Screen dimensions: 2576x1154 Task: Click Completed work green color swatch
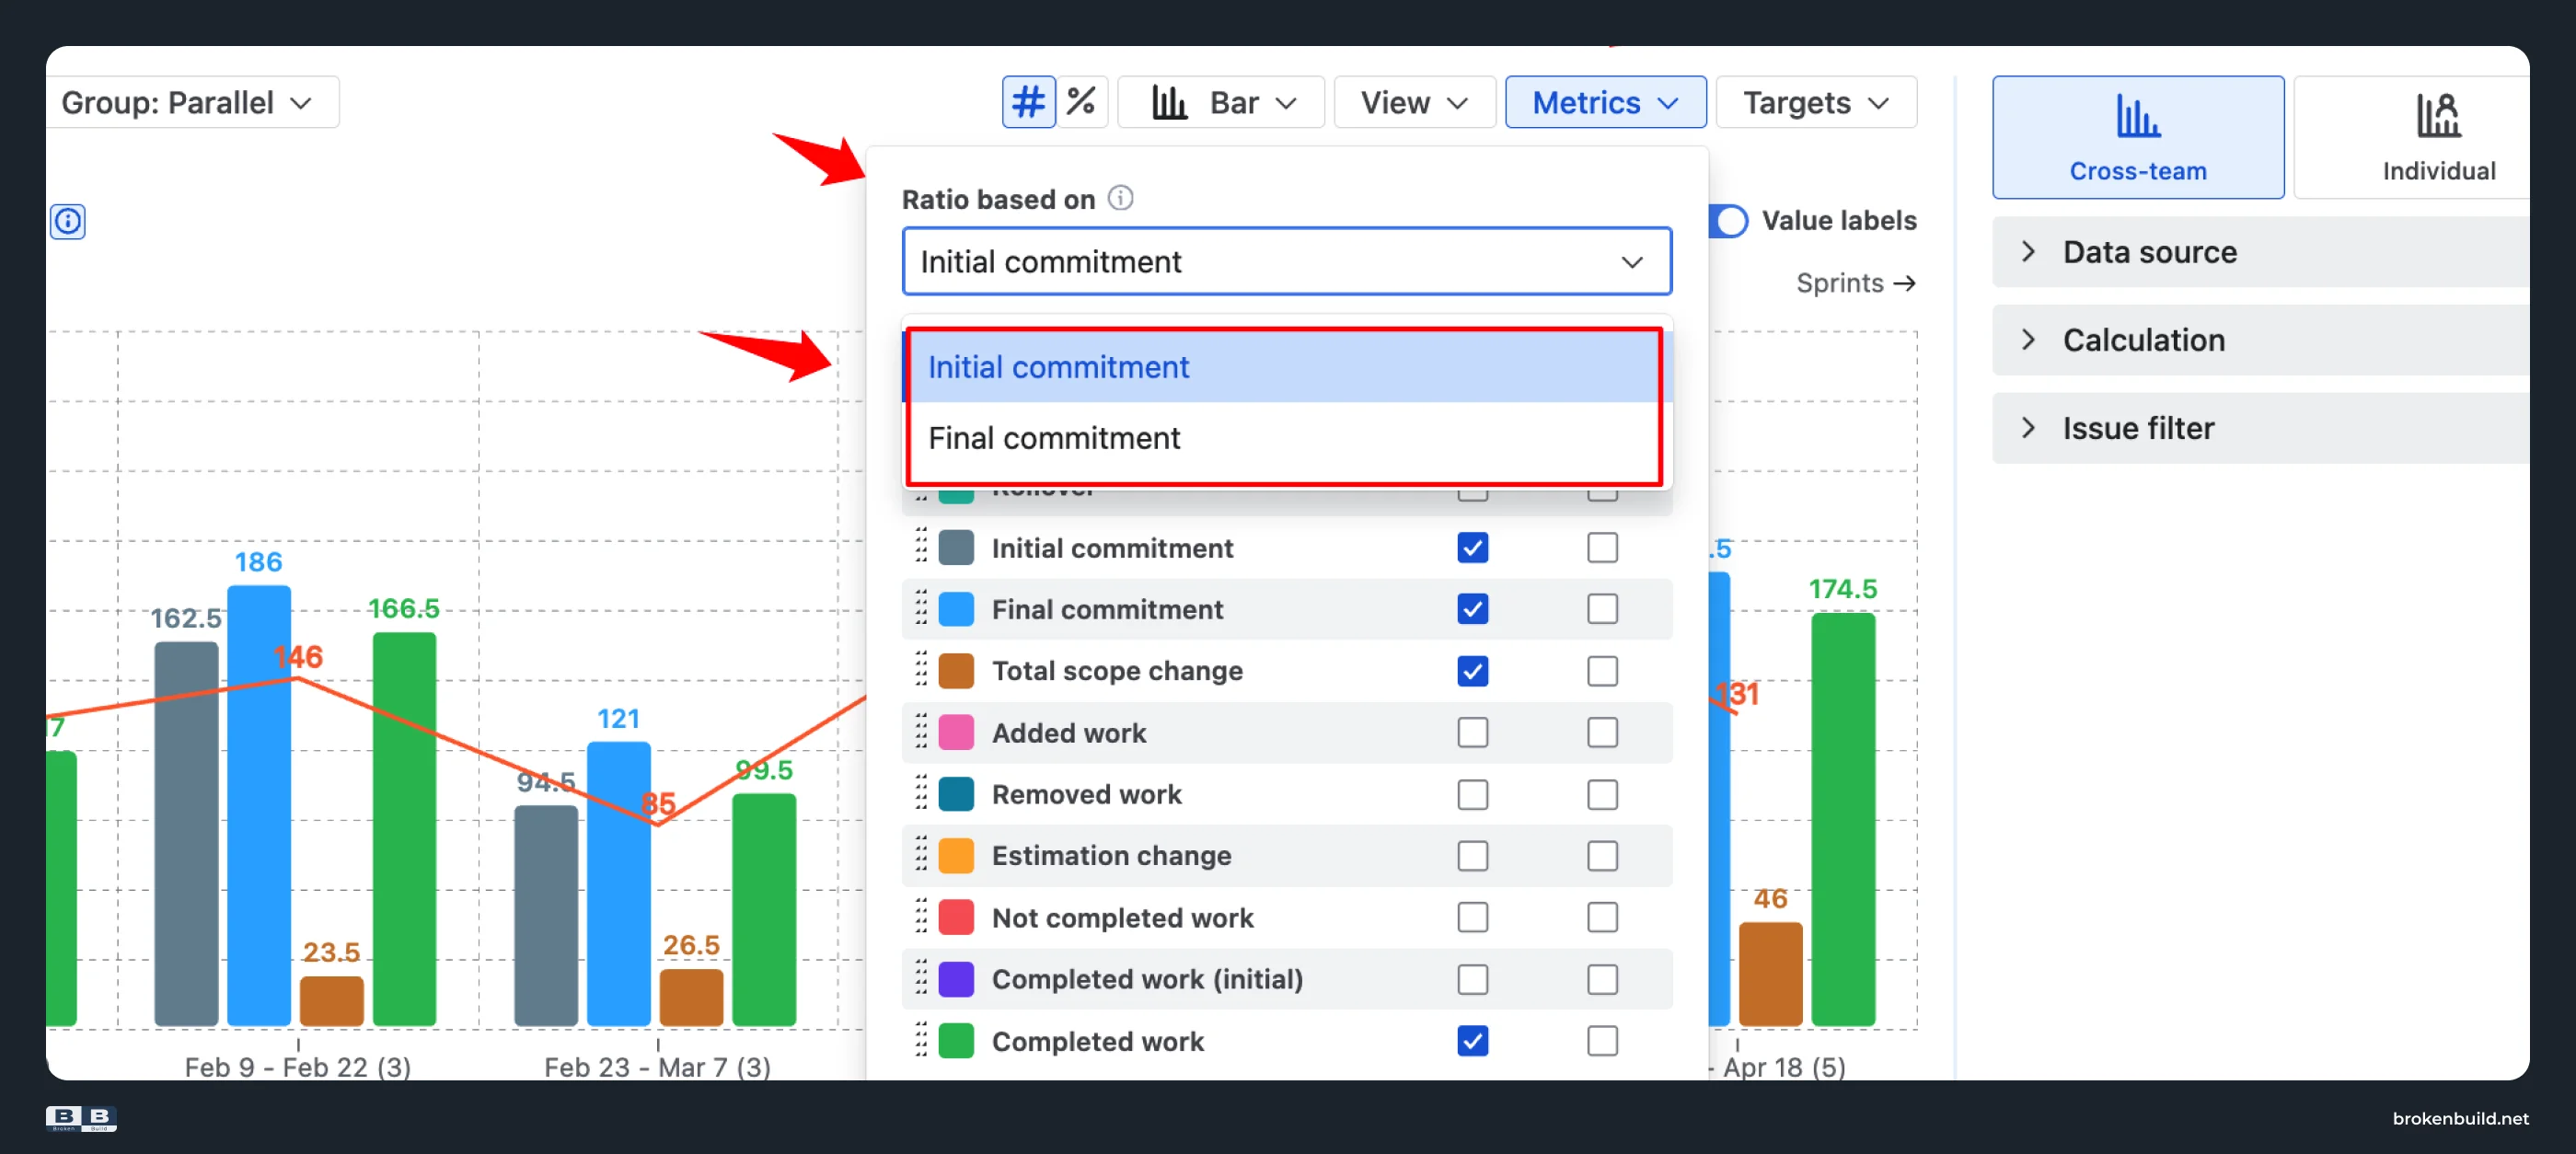[x=956, y=1041]
